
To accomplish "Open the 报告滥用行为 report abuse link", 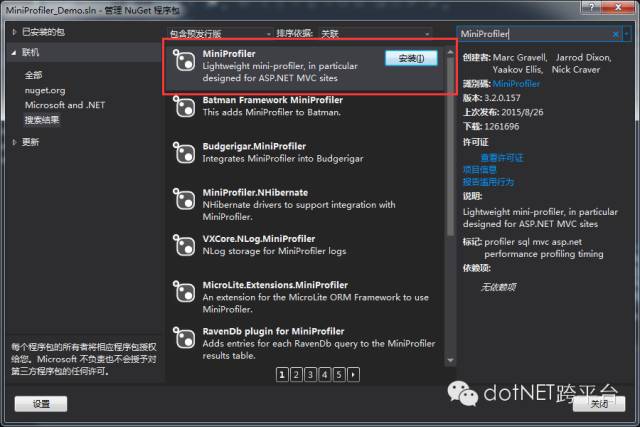I will pyautogui.click(x=488, y=182).
